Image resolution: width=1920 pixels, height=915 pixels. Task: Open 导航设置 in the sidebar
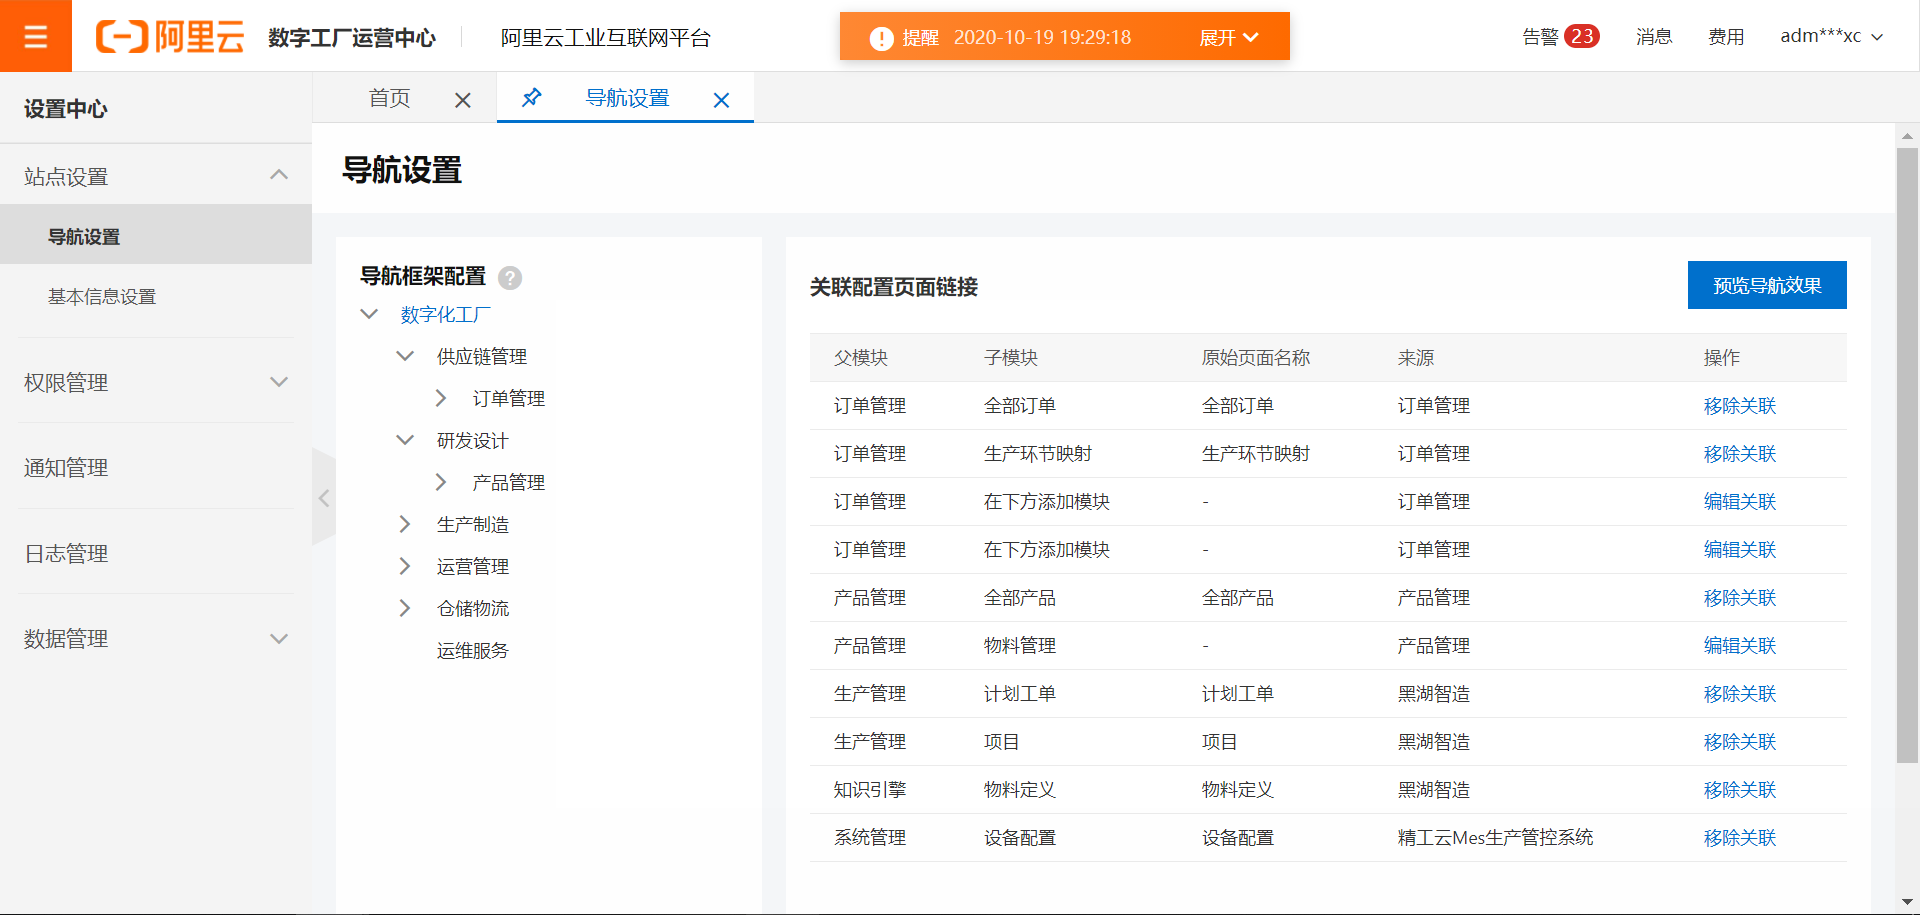coord(156,236)
